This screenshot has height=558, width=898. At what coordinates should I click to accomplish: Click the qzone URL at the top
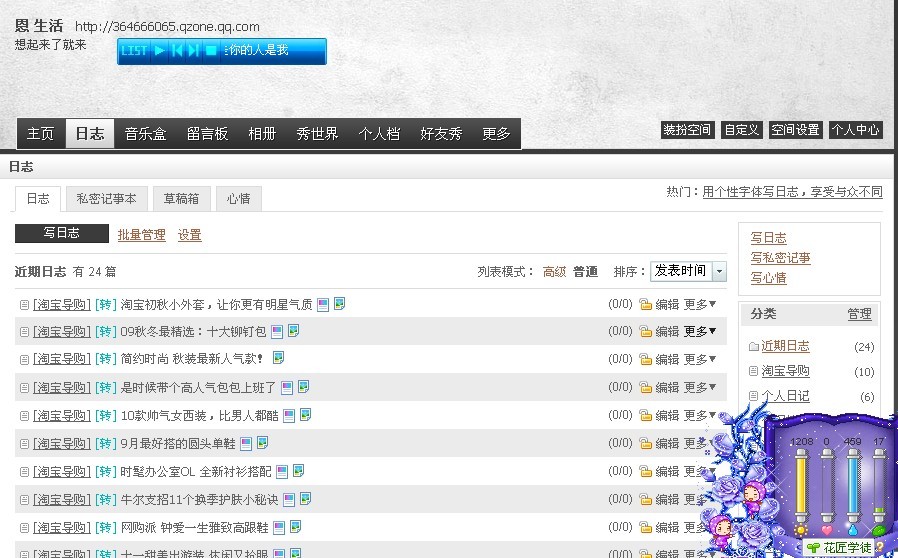click(x=167, y=27)
